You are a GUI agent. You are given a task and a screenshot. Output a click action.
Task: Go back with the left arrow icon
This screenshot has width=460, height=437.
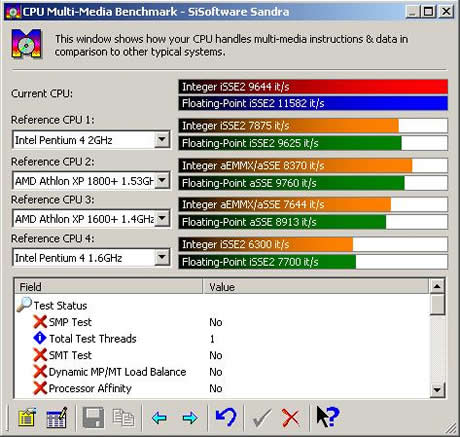point(159,418)
